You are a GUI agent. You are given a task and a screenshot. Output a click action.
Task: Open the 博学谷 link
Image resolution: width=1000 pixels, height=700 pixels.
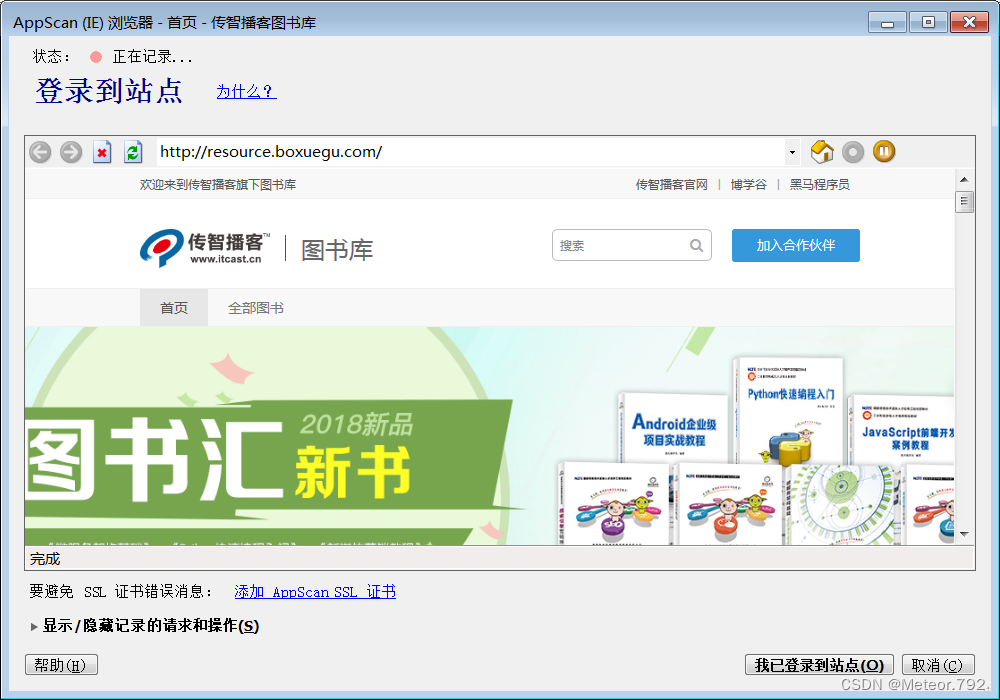[x=749, y=185]
